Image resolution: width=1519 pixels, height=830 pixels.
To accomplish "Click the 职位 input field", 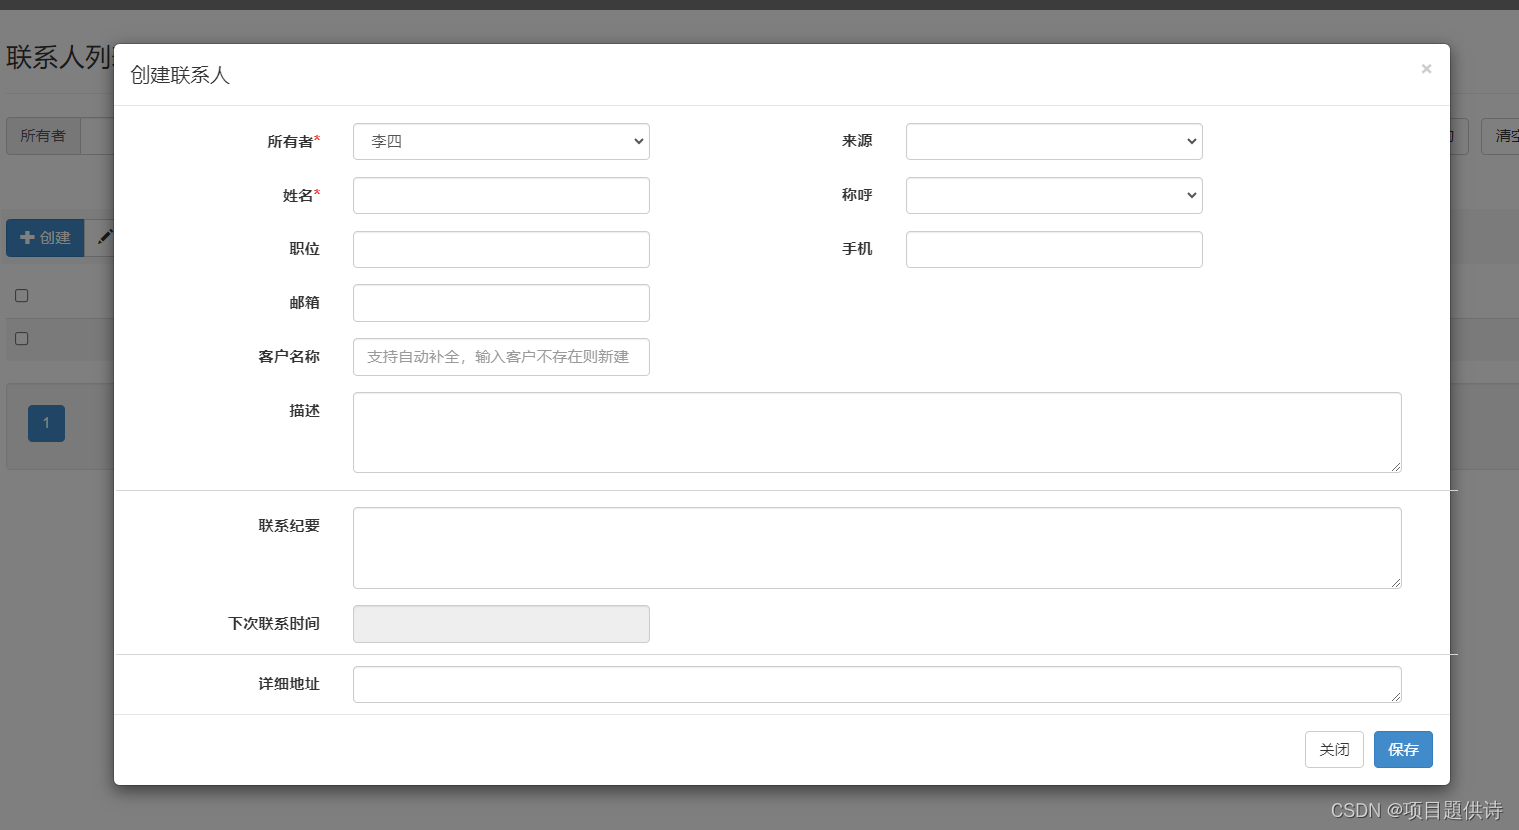I will click(x=501, y=250).
